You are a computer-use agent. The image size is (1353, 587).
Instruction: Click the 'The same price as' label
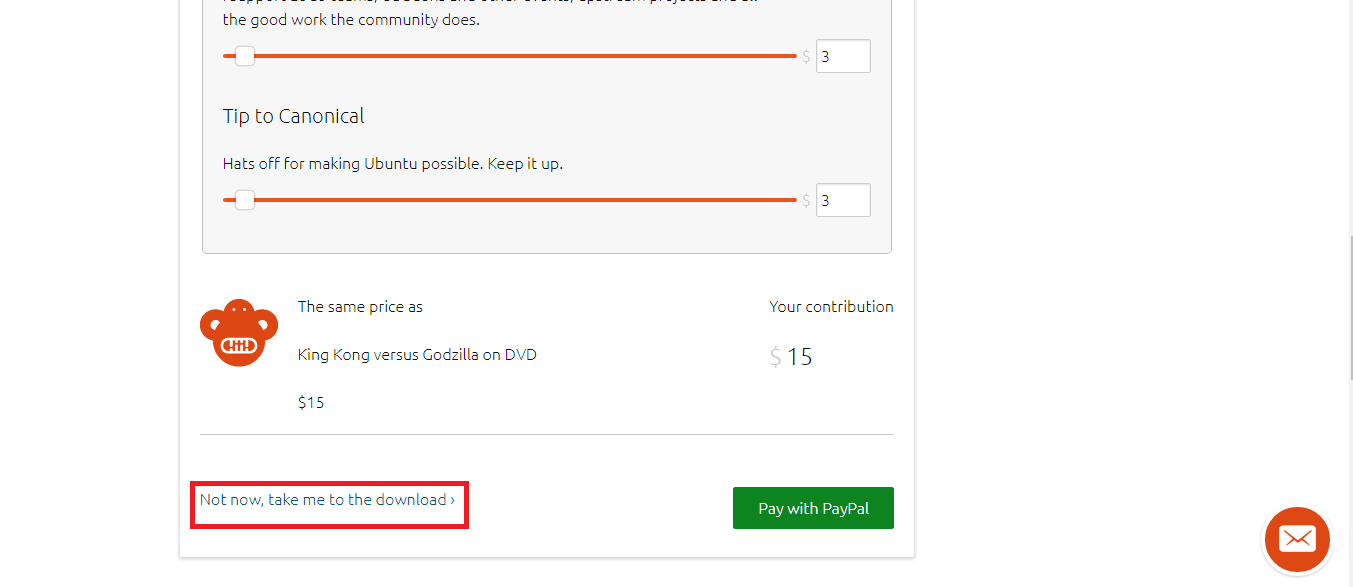[x=360, y=307]
